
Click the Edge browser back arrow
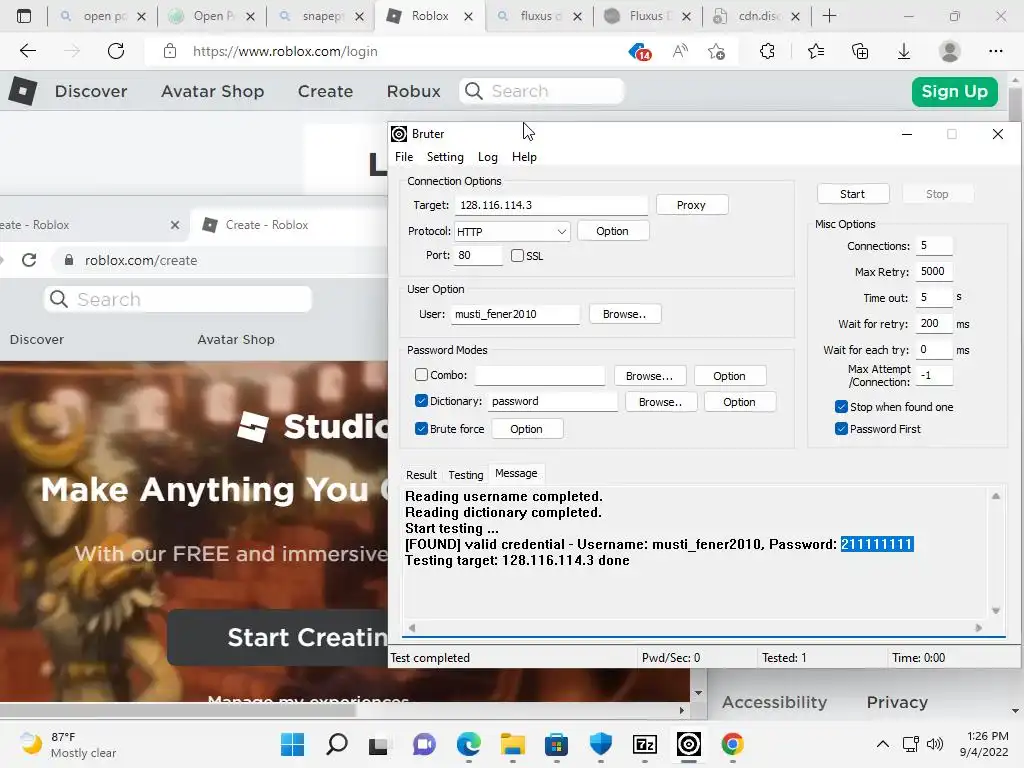(x=27, y=51)
